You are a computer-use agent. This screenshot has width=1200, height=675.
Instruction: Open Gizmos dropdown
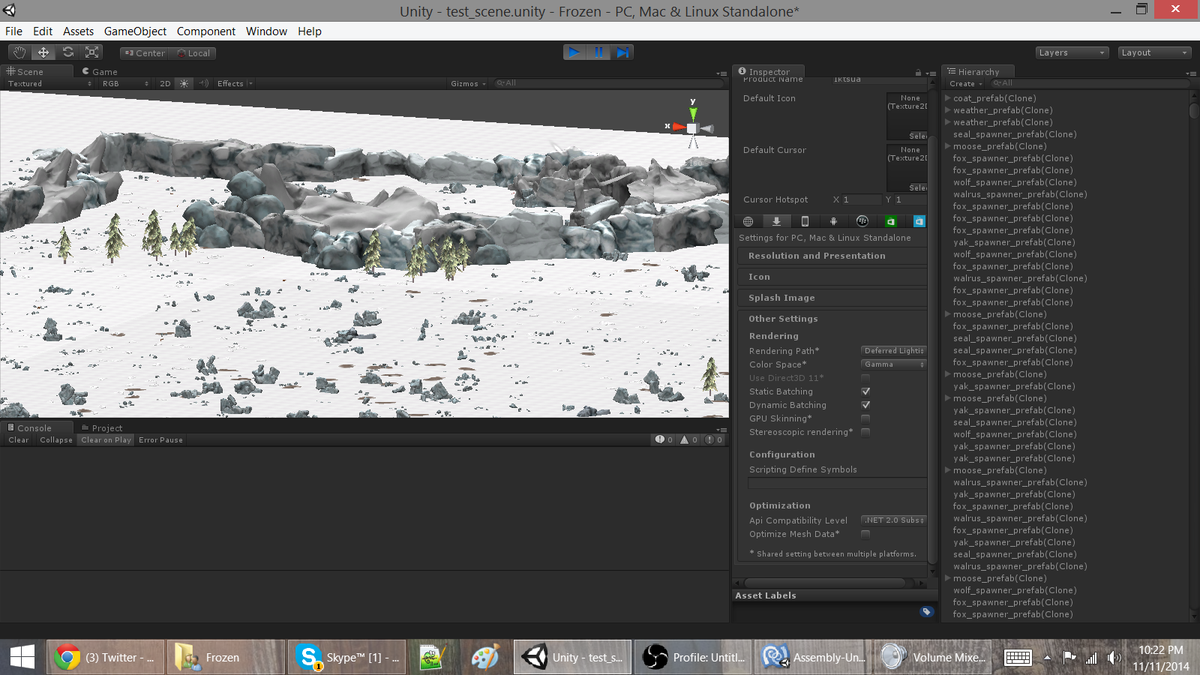tap(468, 84)
